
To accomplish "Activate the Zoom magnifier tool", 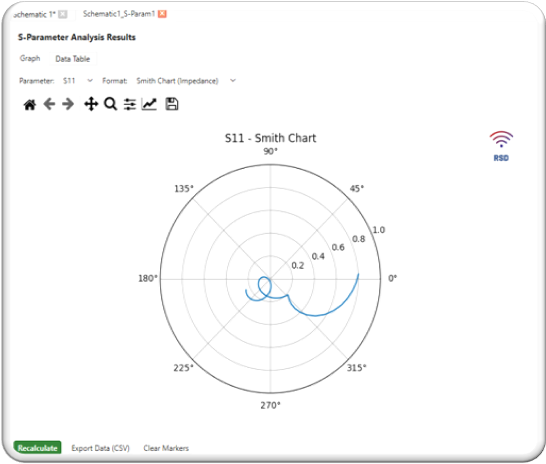I will [x=110, y=104].
